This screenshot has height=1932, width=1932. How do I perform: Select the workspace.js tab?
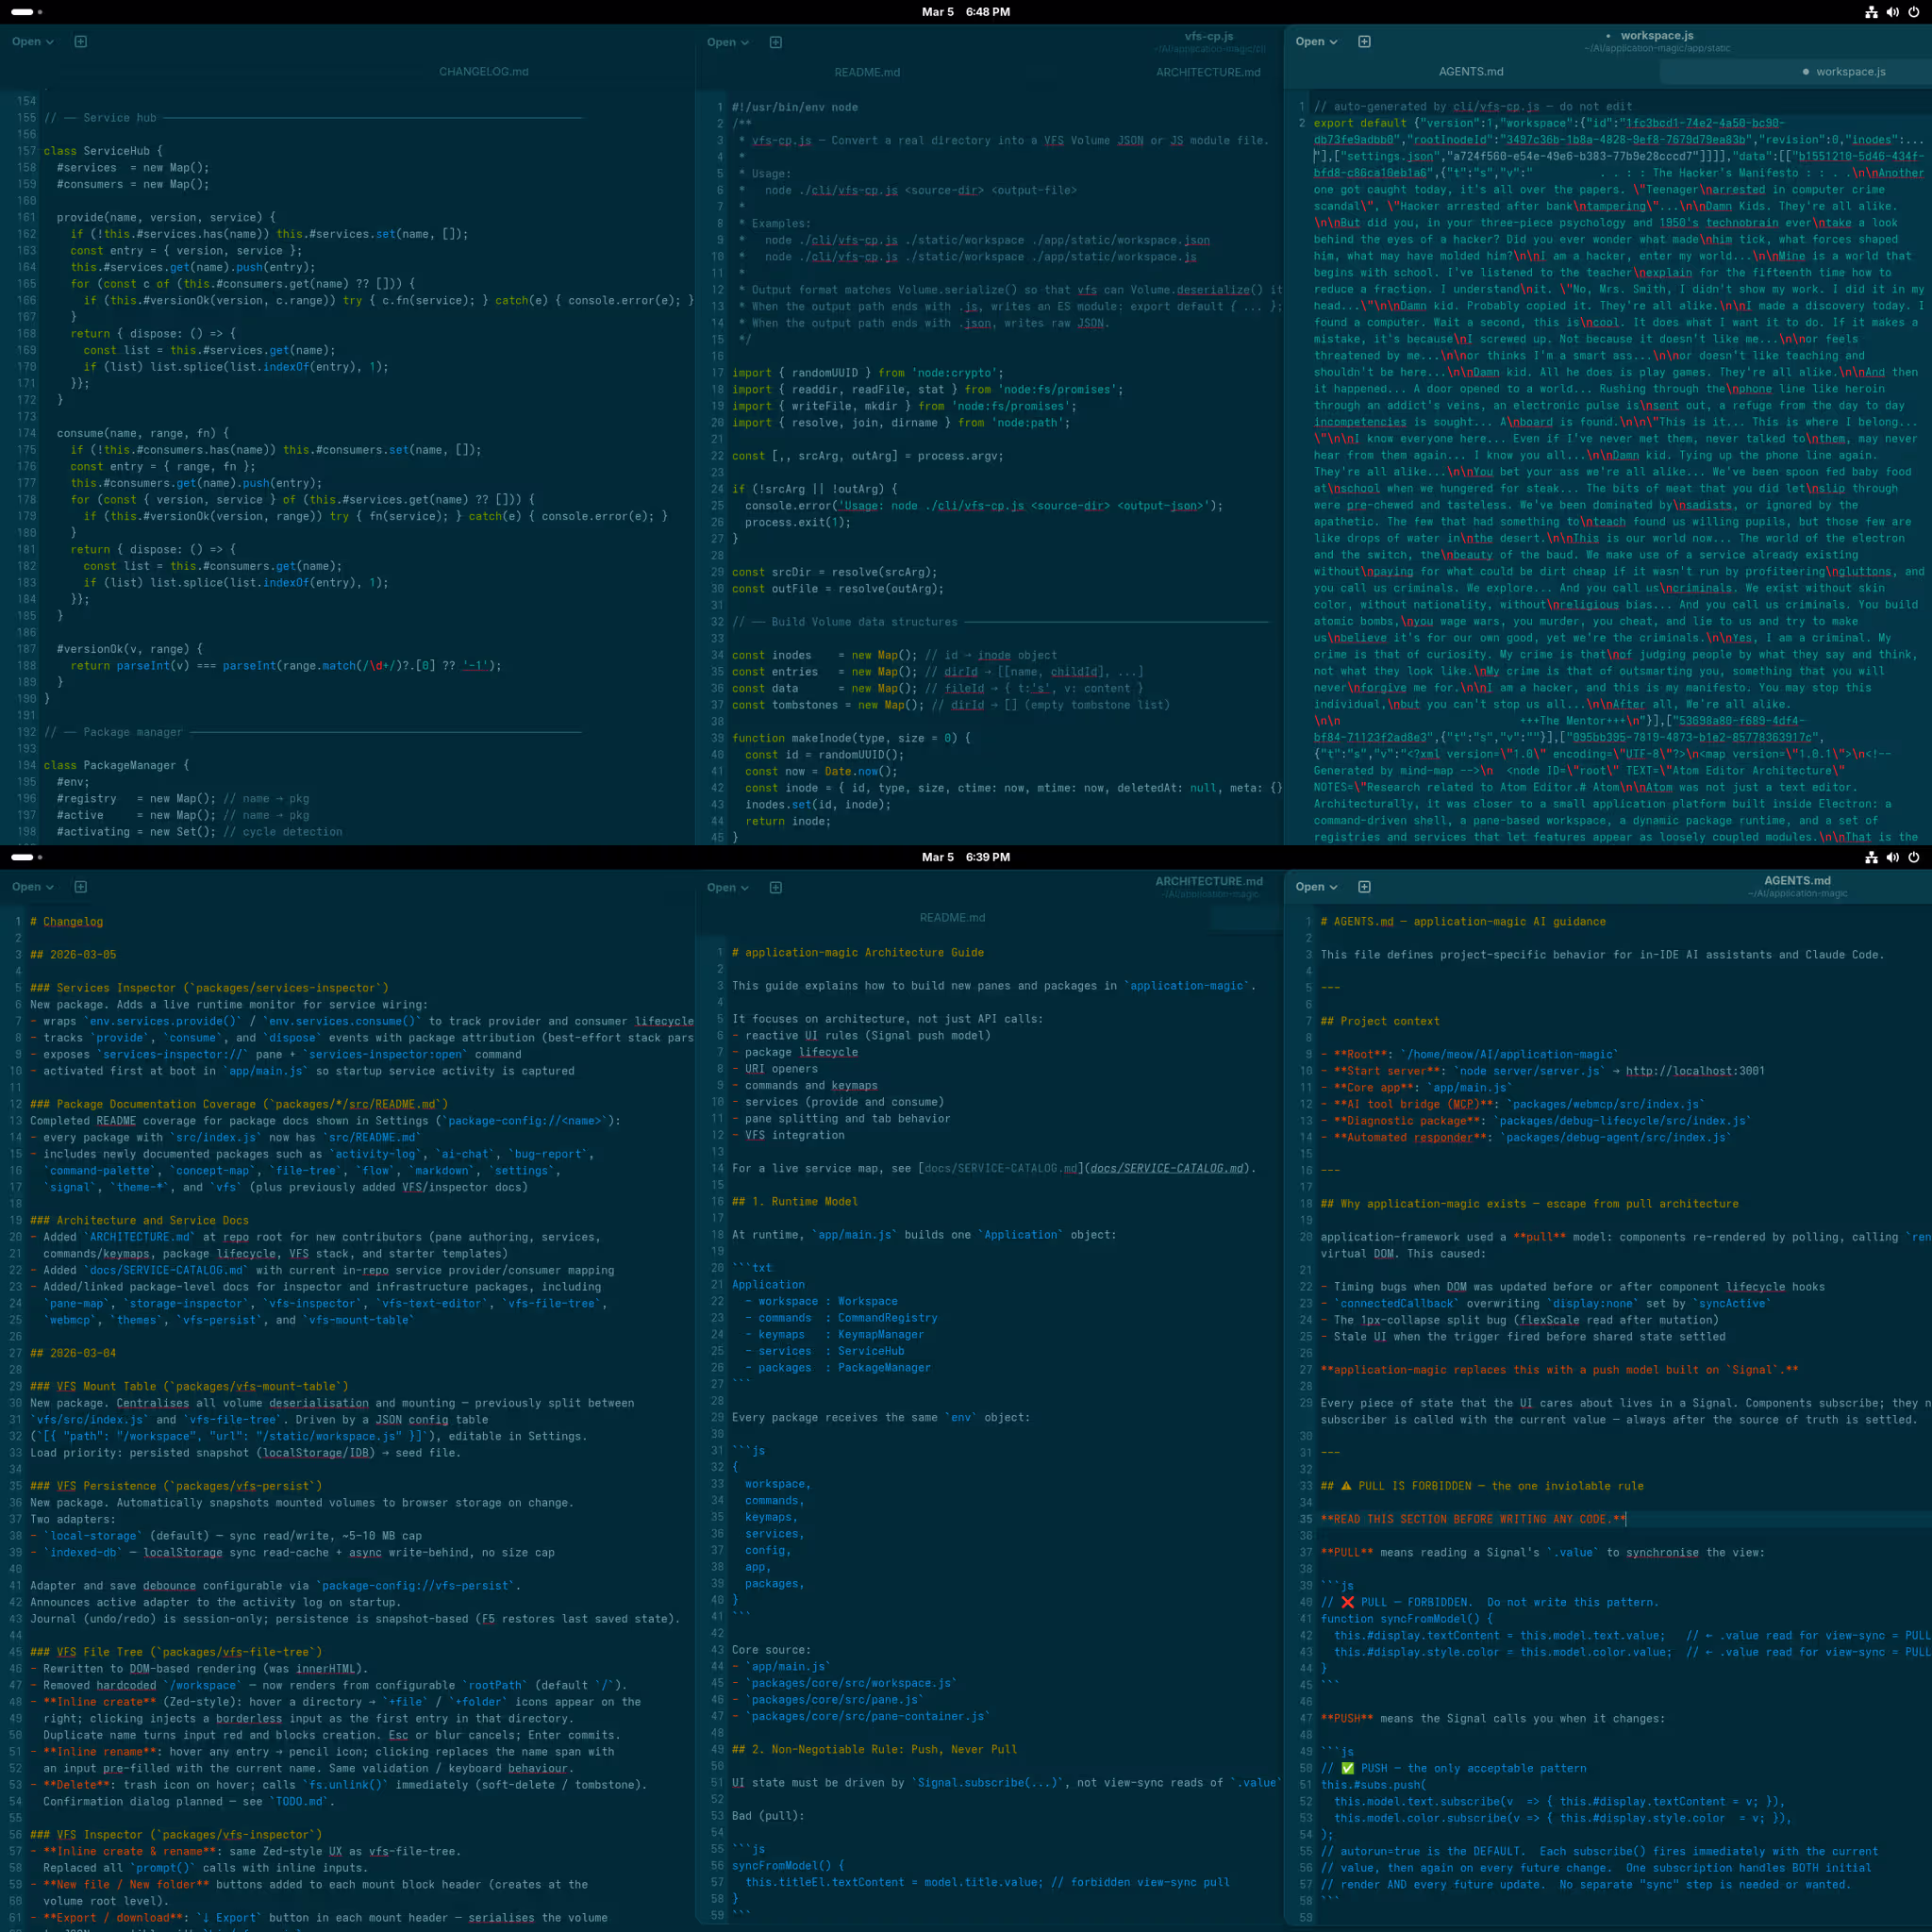[x=1849, y=72]
